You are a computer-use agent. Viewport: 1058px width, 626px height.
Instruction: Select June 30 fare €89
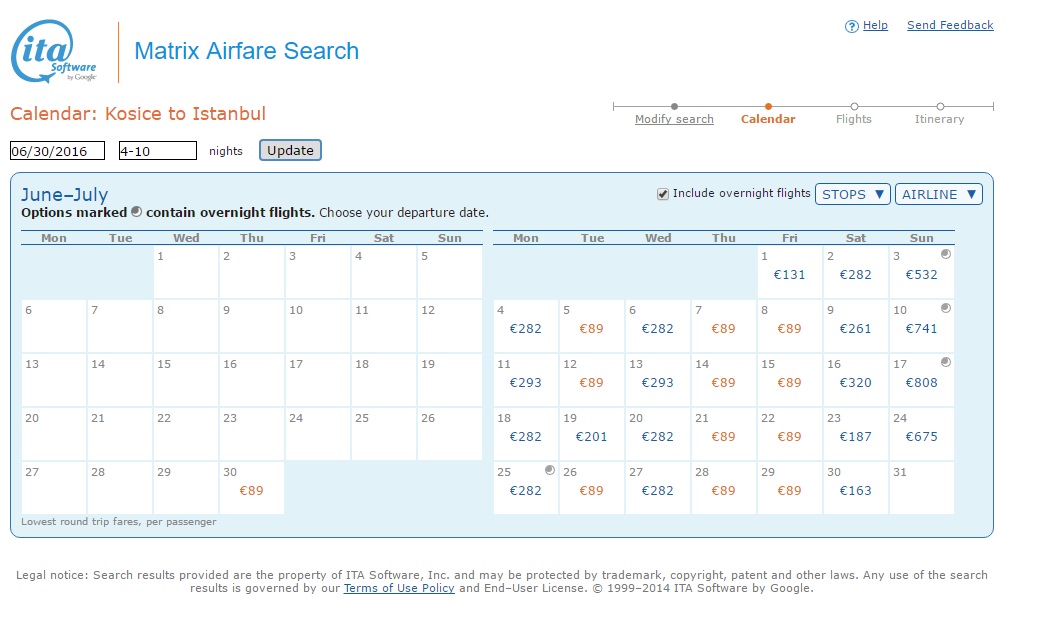coord(251,491)
